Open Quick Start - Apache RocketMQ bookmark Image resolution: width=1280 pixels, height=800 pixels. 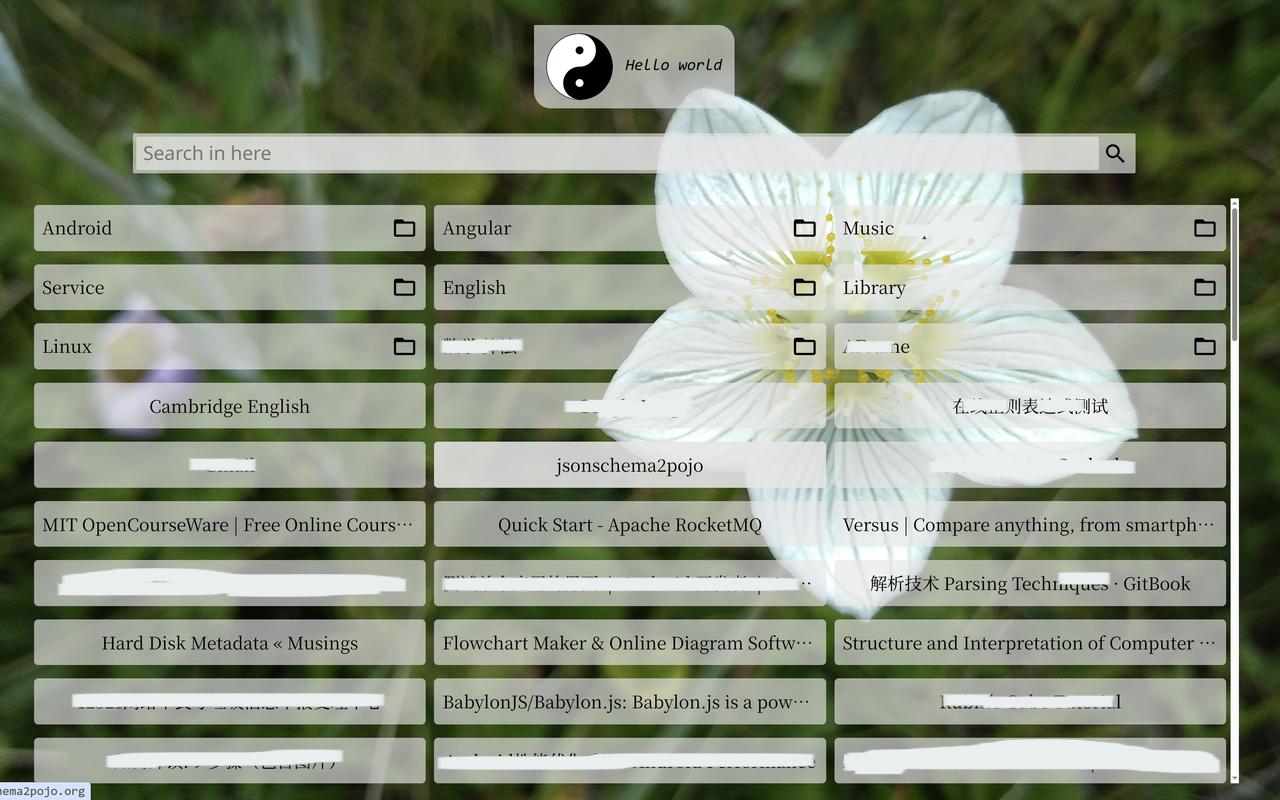(630, 524)
